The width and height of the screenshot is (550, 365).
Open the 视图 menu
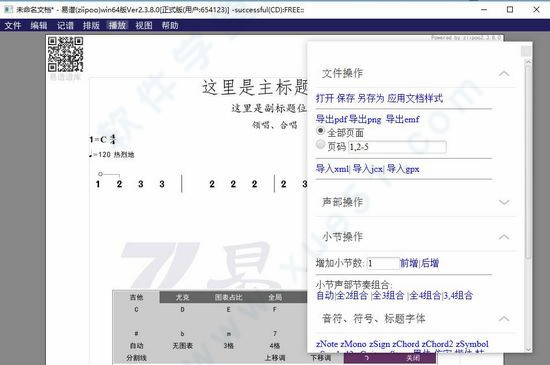click(144, 26)
